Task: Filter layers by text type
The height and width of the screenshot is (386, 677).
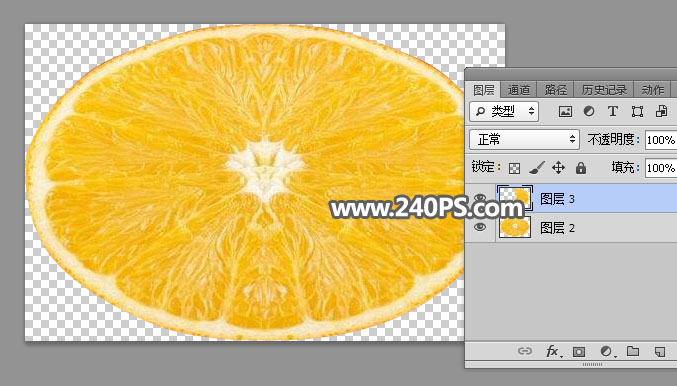Action: (x=613, y=111)
